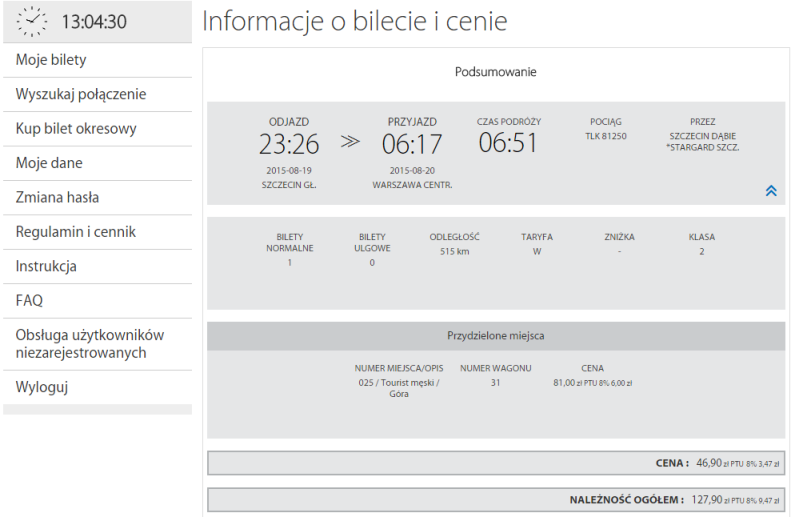
Task: Click the NUMER WAGONU label
Action: tap(496, 368)
